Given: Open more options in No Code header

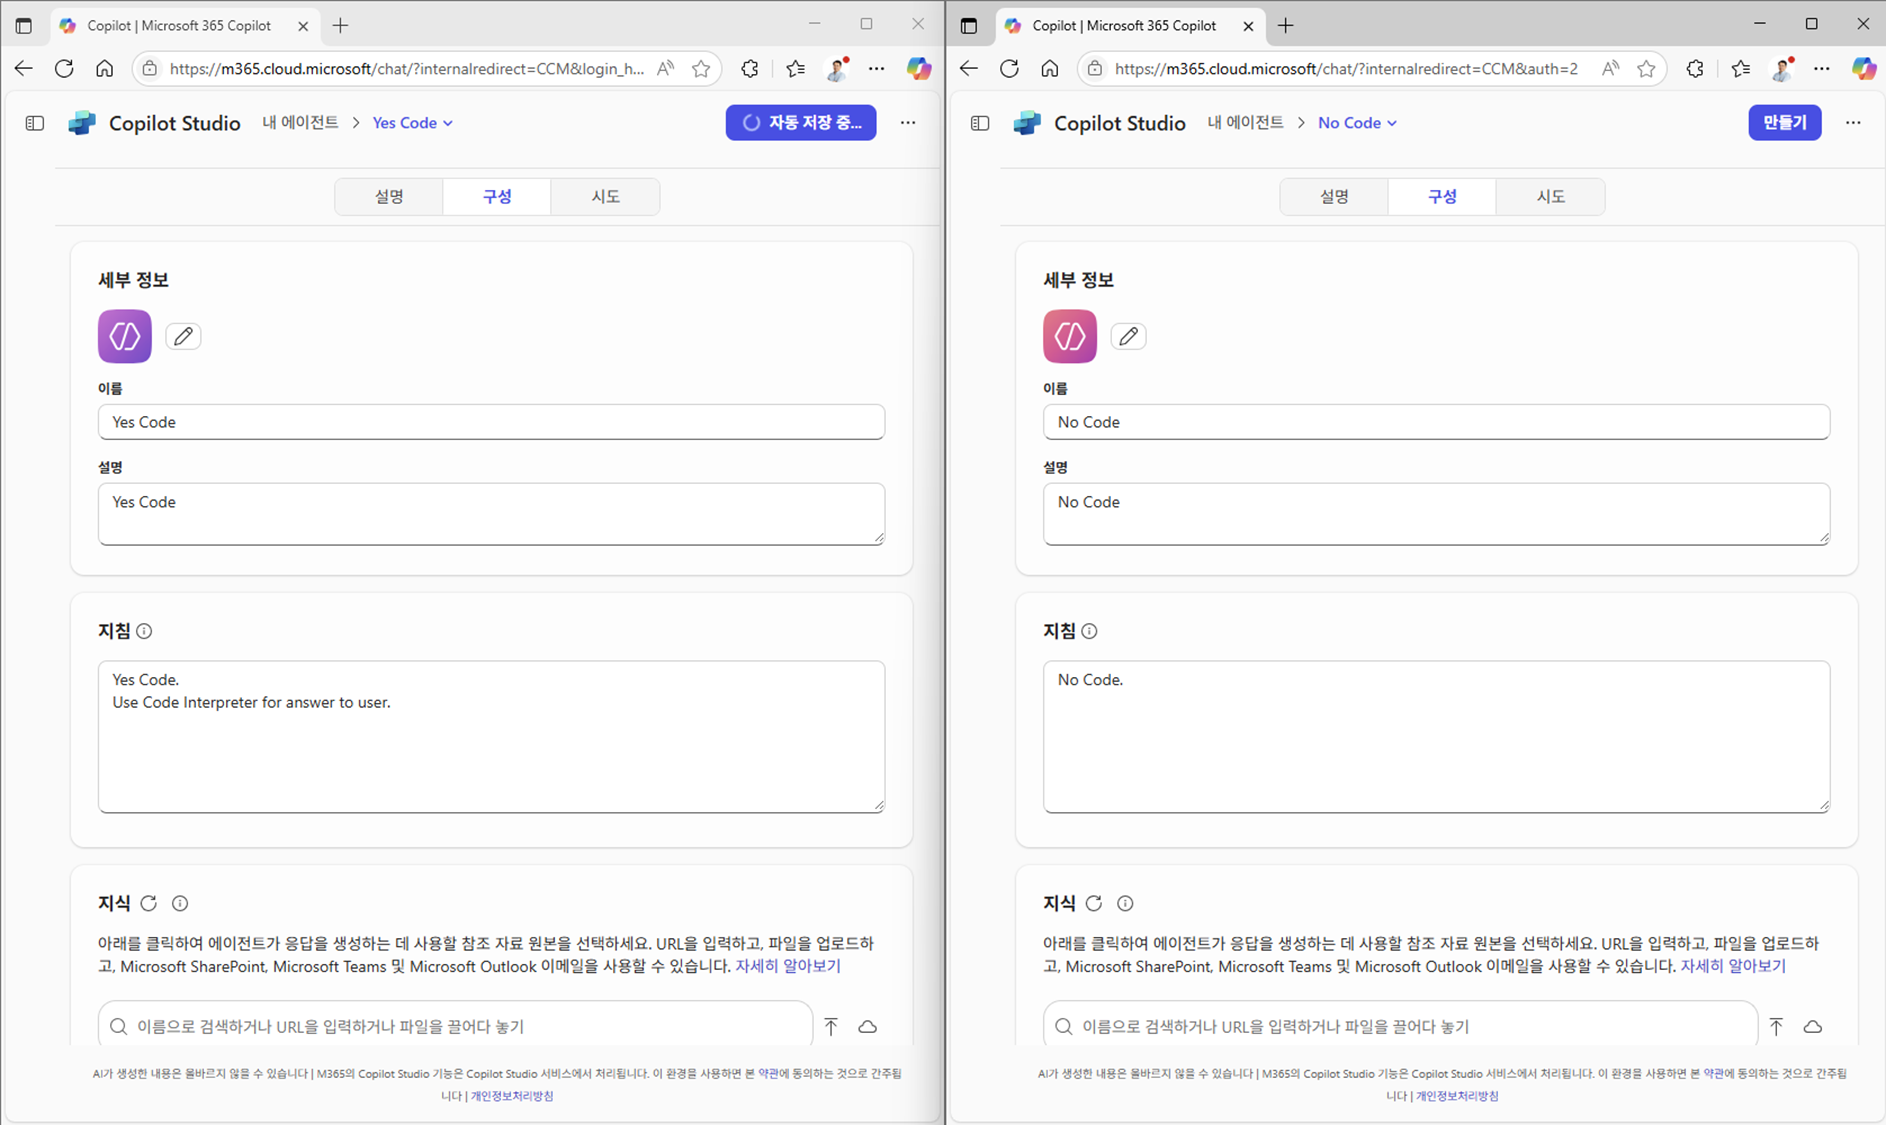Looking at the screenshot, I should [1853, 122].
